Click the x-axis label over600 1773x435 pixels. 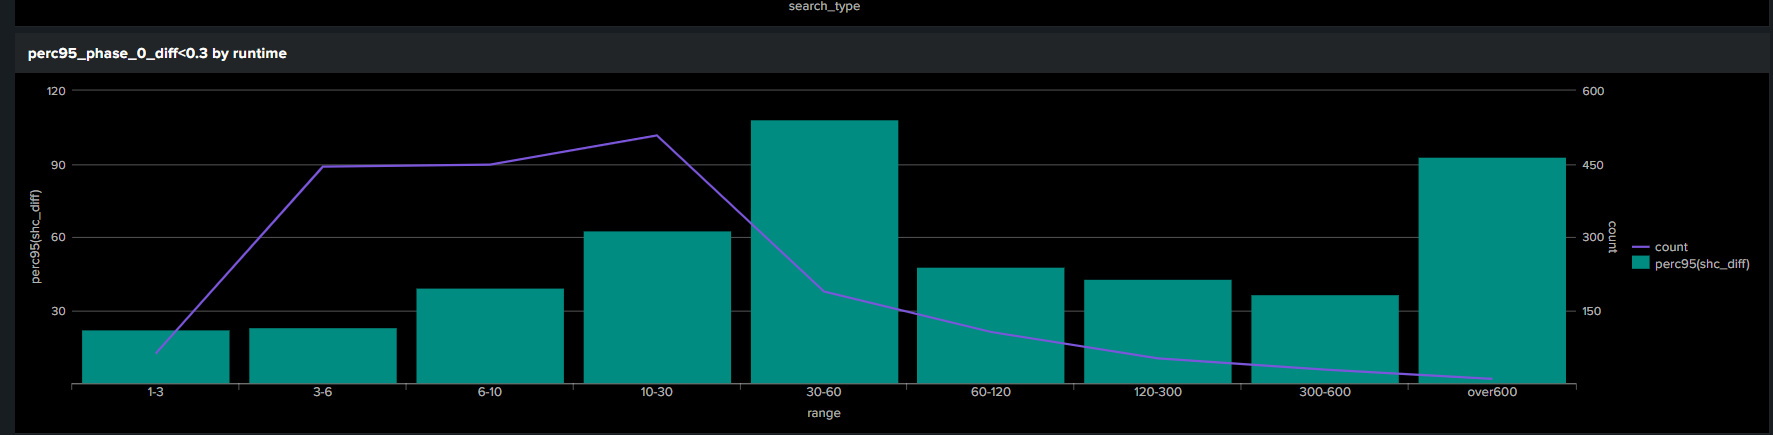click(x=1492, y=392)
